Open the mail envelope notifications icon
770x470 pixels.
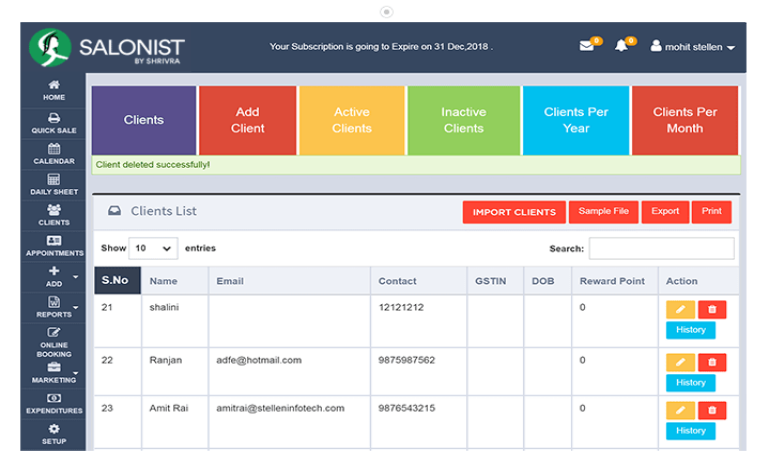(586, 46)
